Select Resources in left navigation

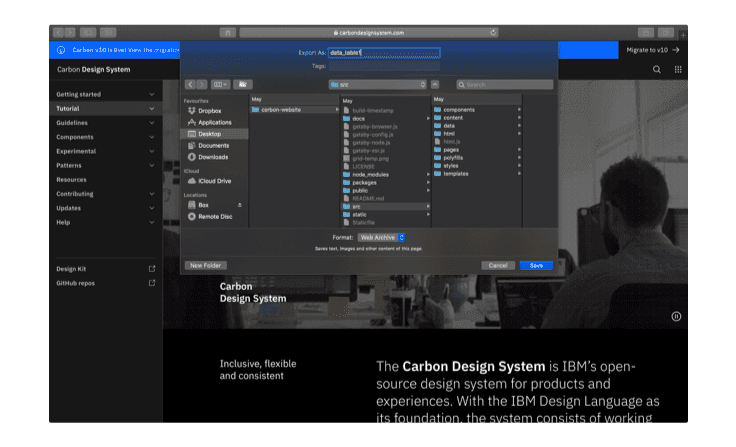[72, 180]
